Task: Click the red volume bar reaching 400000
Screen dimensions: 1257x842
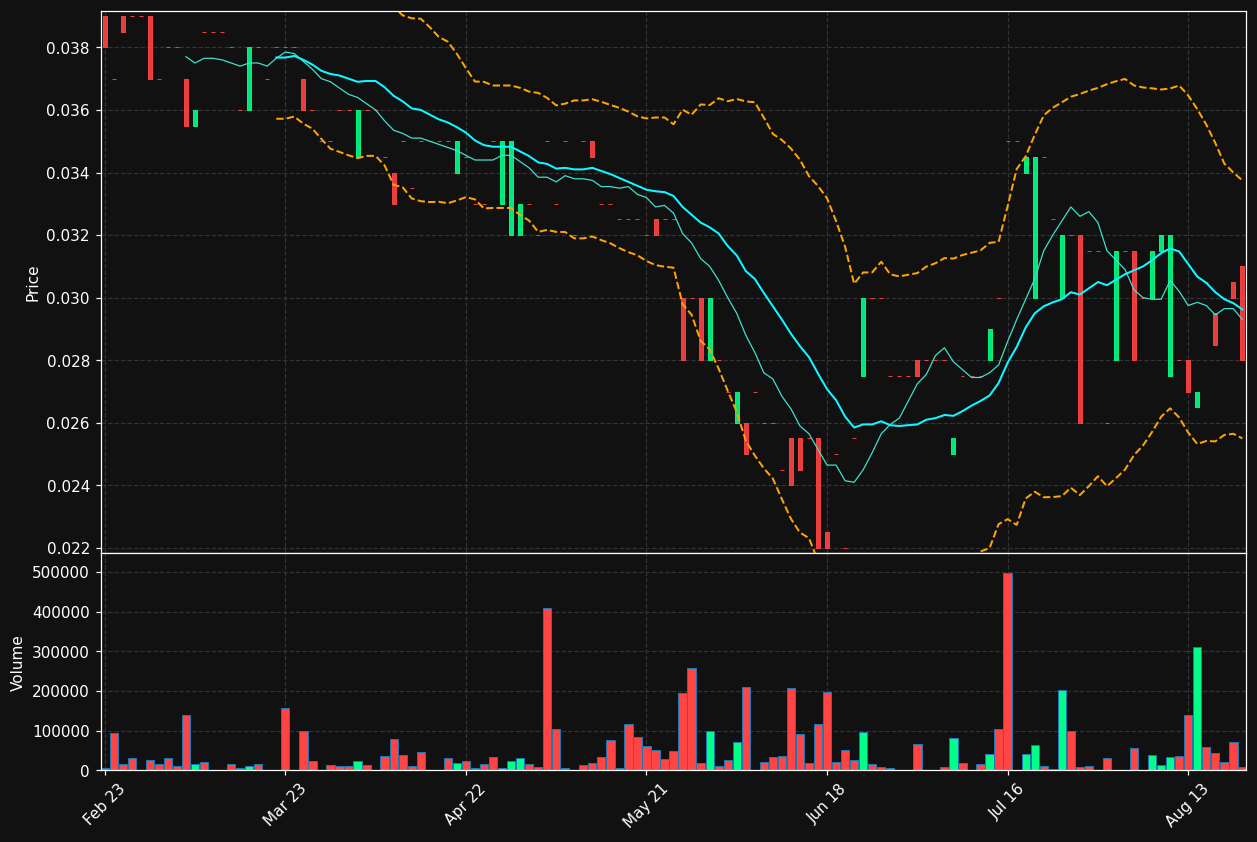Action: (x=547, y=690)
